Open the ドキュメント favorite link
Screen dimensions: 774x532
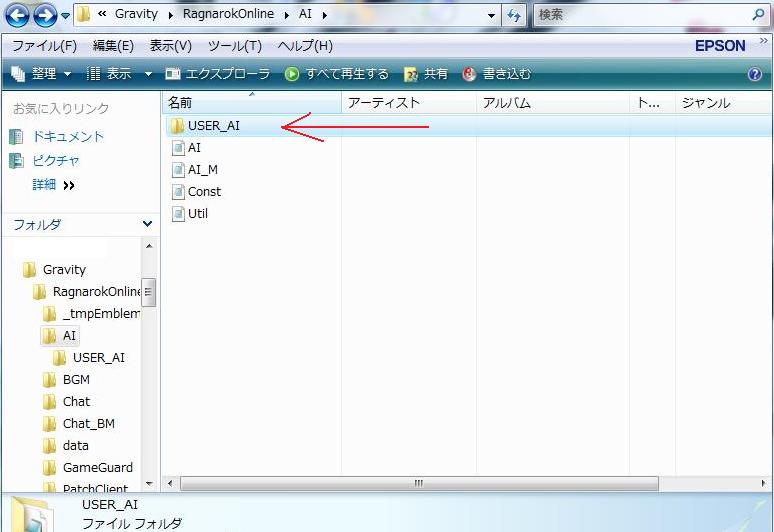[57, 136]
